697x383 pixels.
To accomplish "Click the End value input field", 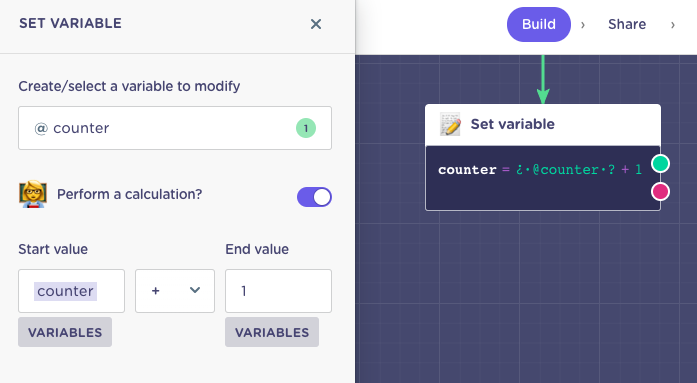I will [x=278, y=291].
